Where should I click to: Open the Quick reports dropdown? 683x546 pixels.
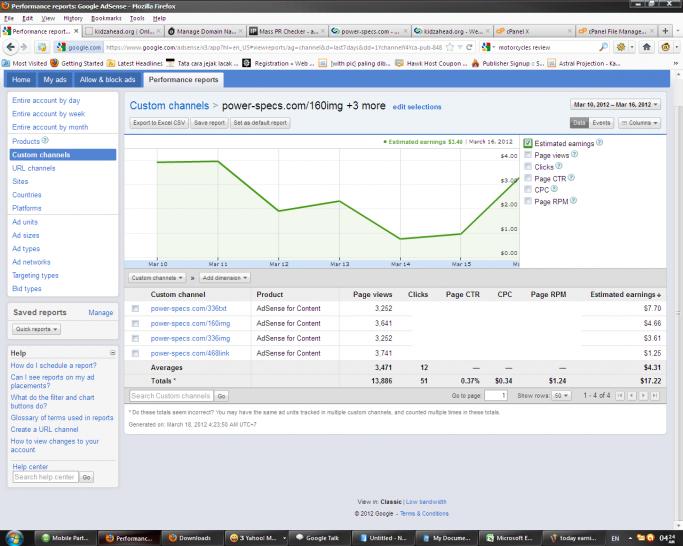[36, 329]
